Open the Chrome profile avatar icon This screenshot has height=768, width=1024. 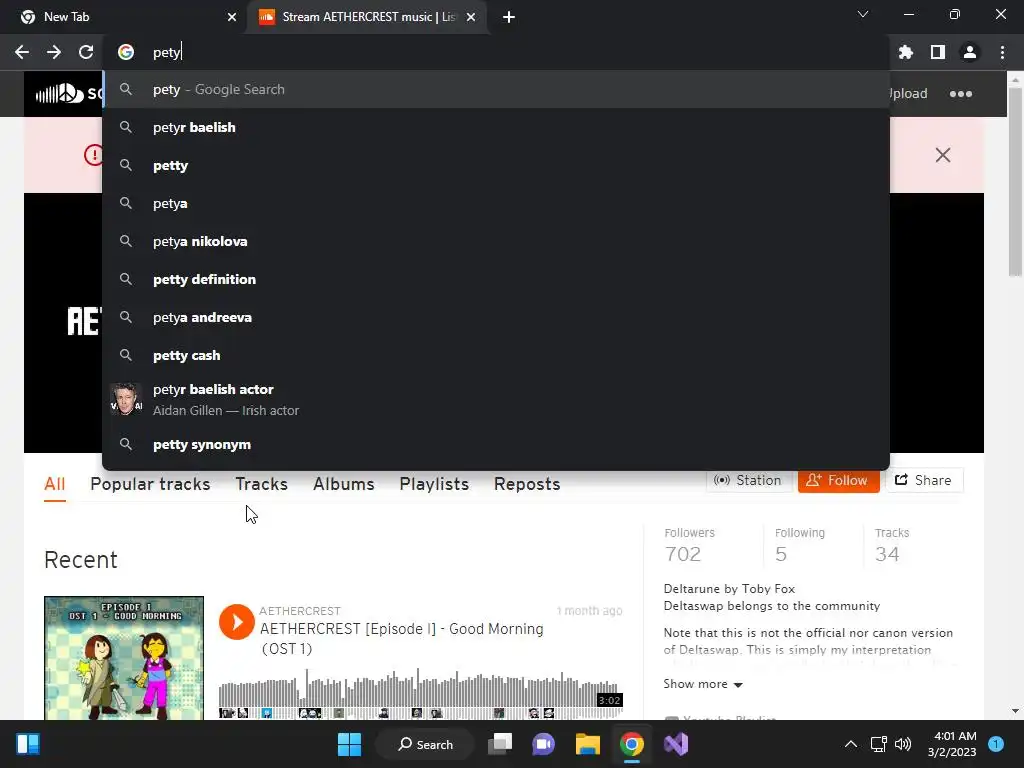coord(970,52)
